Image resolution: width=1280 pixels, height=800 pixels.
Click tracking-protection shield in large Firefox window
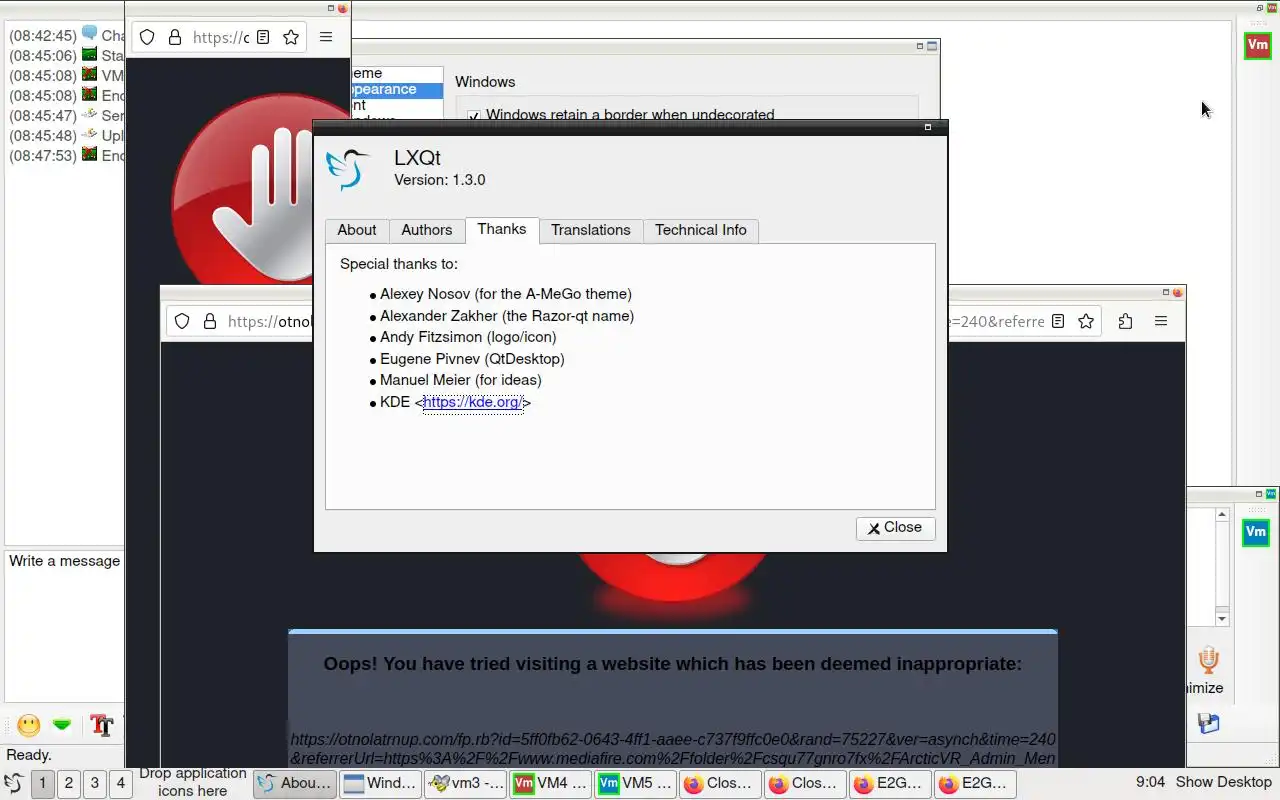point(182,321)
